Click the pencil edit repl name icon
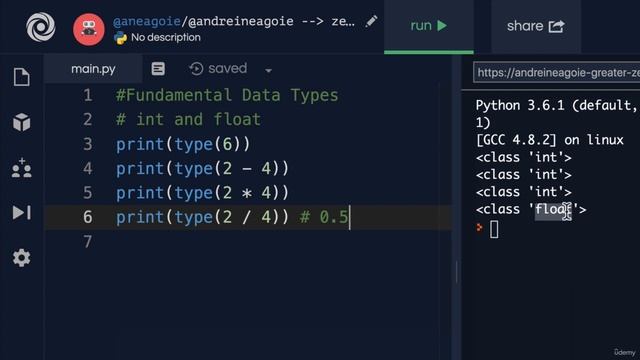640x360 pixels. click(371, 21)
